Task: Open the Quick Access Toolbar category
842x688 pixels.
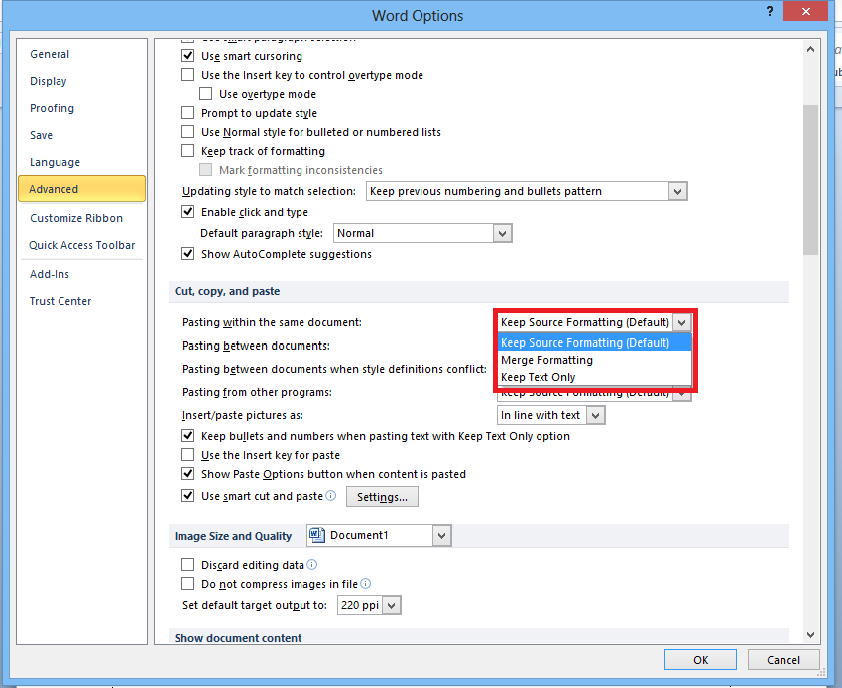Action: point(82,245)
